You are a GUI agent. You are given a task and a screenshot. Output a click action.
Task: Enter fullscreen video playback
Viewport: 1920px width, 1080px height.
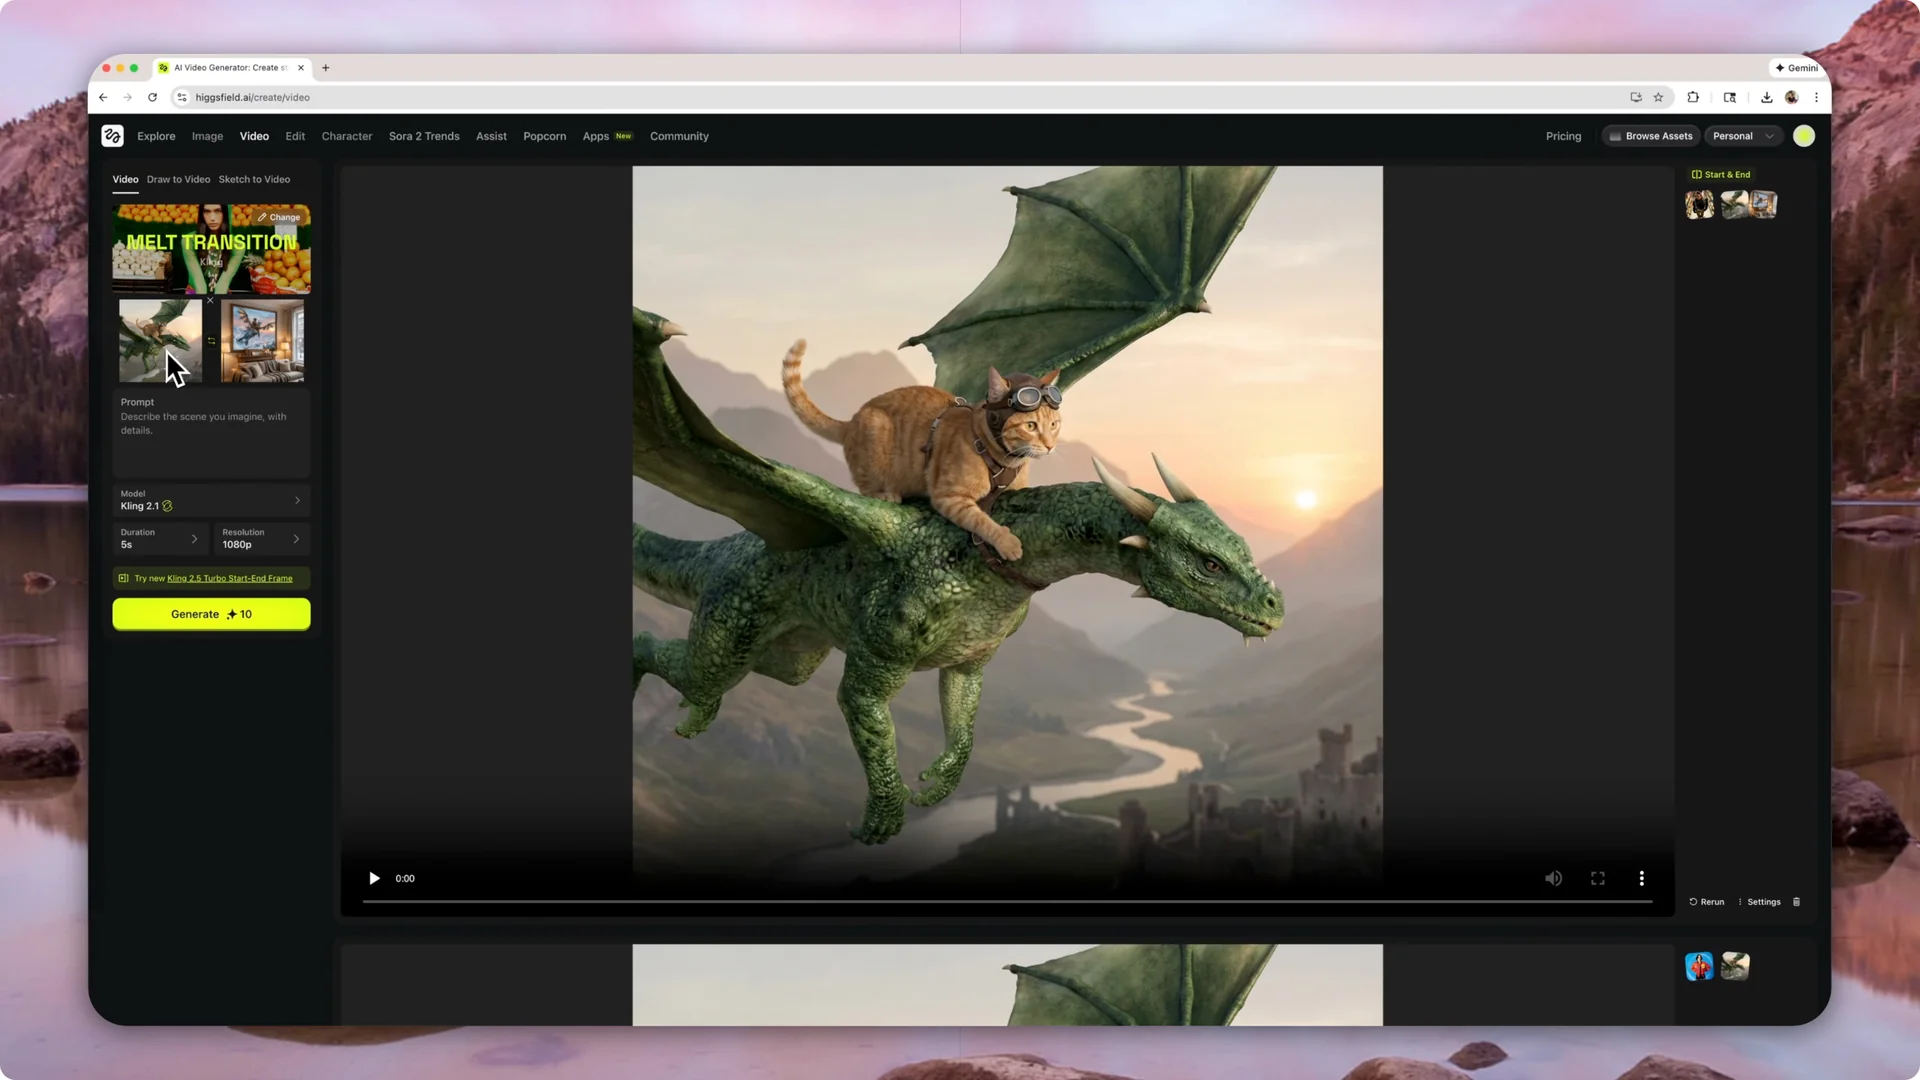[1597, 878]
